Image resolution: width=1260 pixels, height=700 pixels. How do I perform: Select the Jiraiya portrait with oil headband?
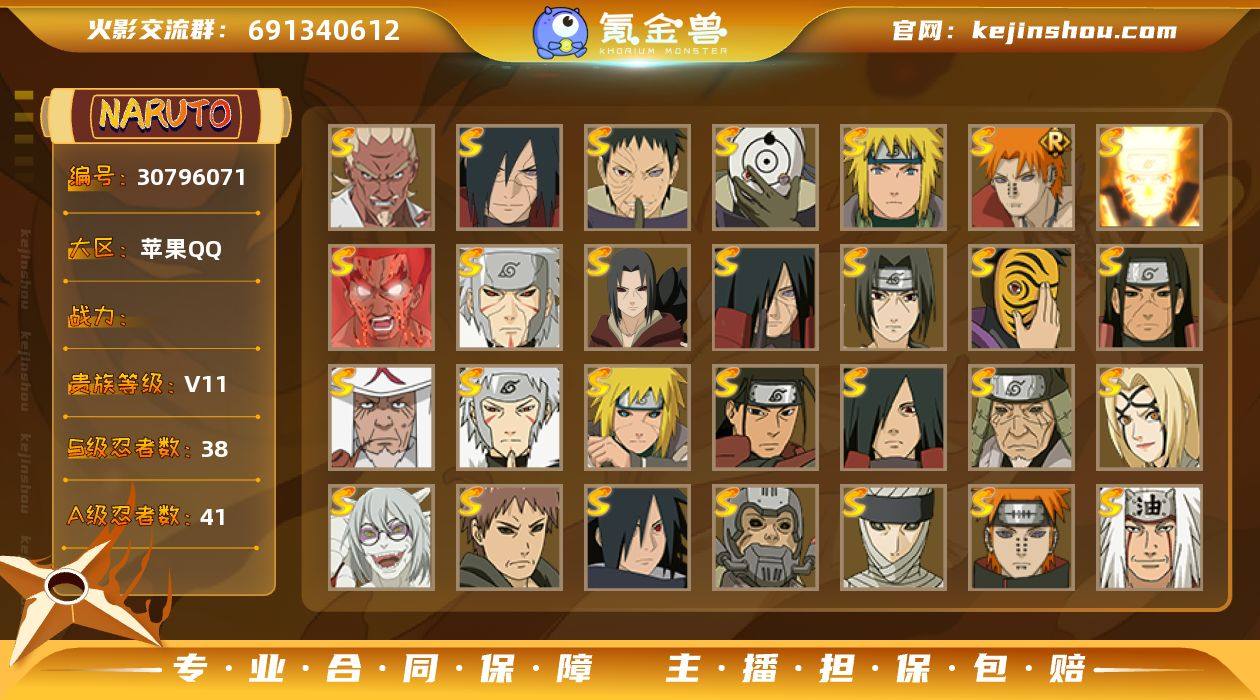click(1149, 537)
